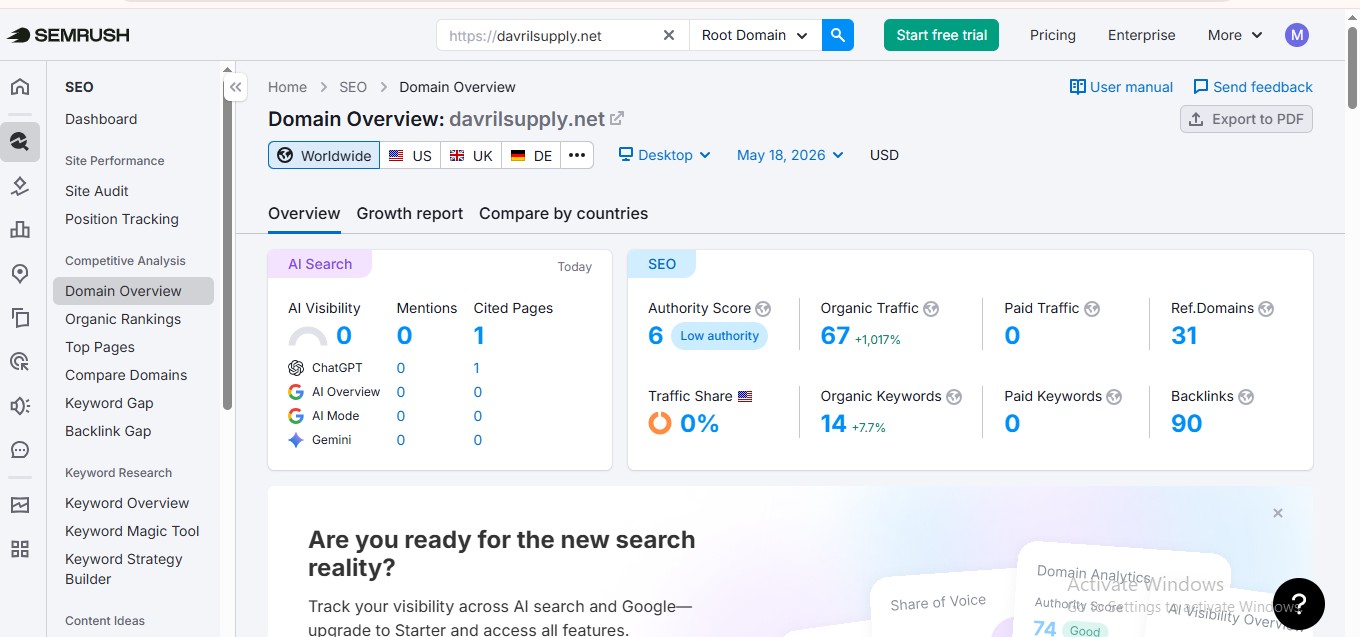The width and height of the screenshot is (1360, 637).
Task: Open Compare Domains in sidebar
Action: click(126, 375)
